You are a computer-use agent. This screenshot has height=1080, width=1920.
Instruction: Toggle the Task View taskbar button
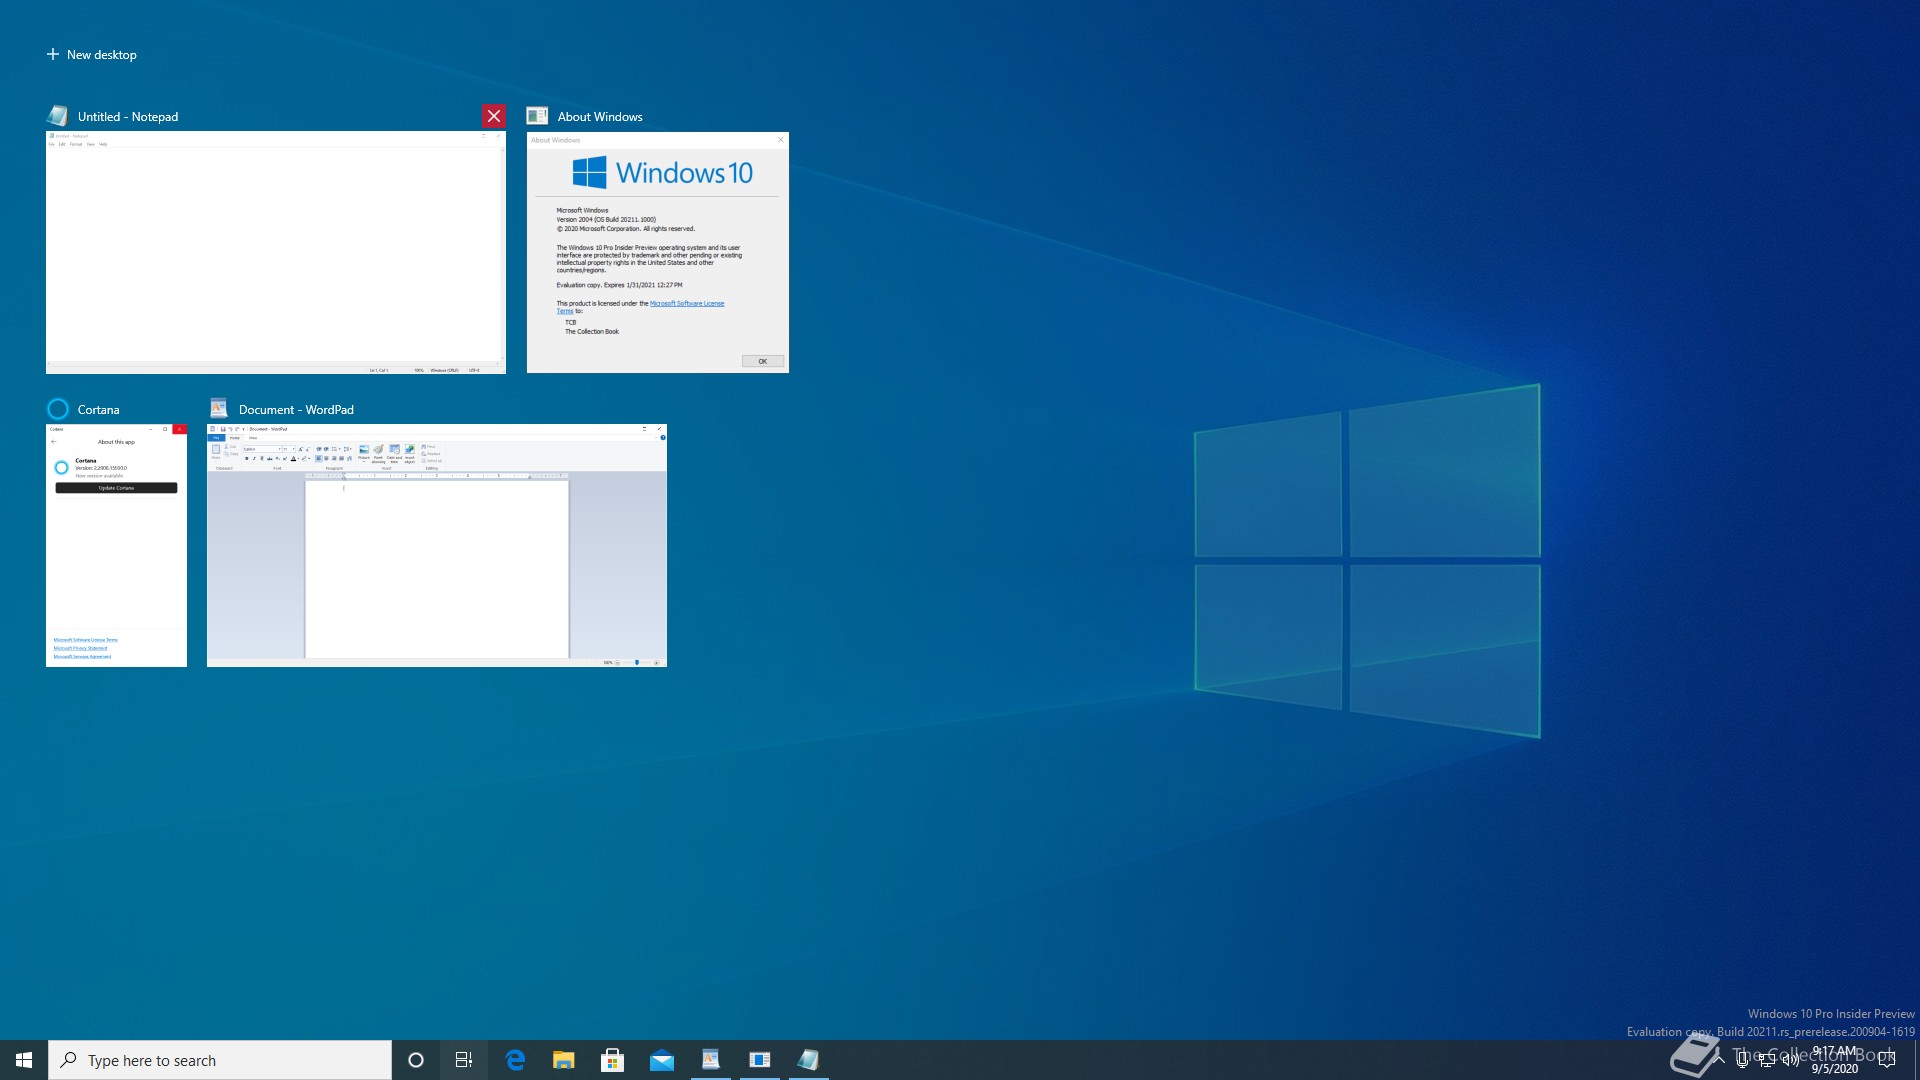[x=464, y=1060]
